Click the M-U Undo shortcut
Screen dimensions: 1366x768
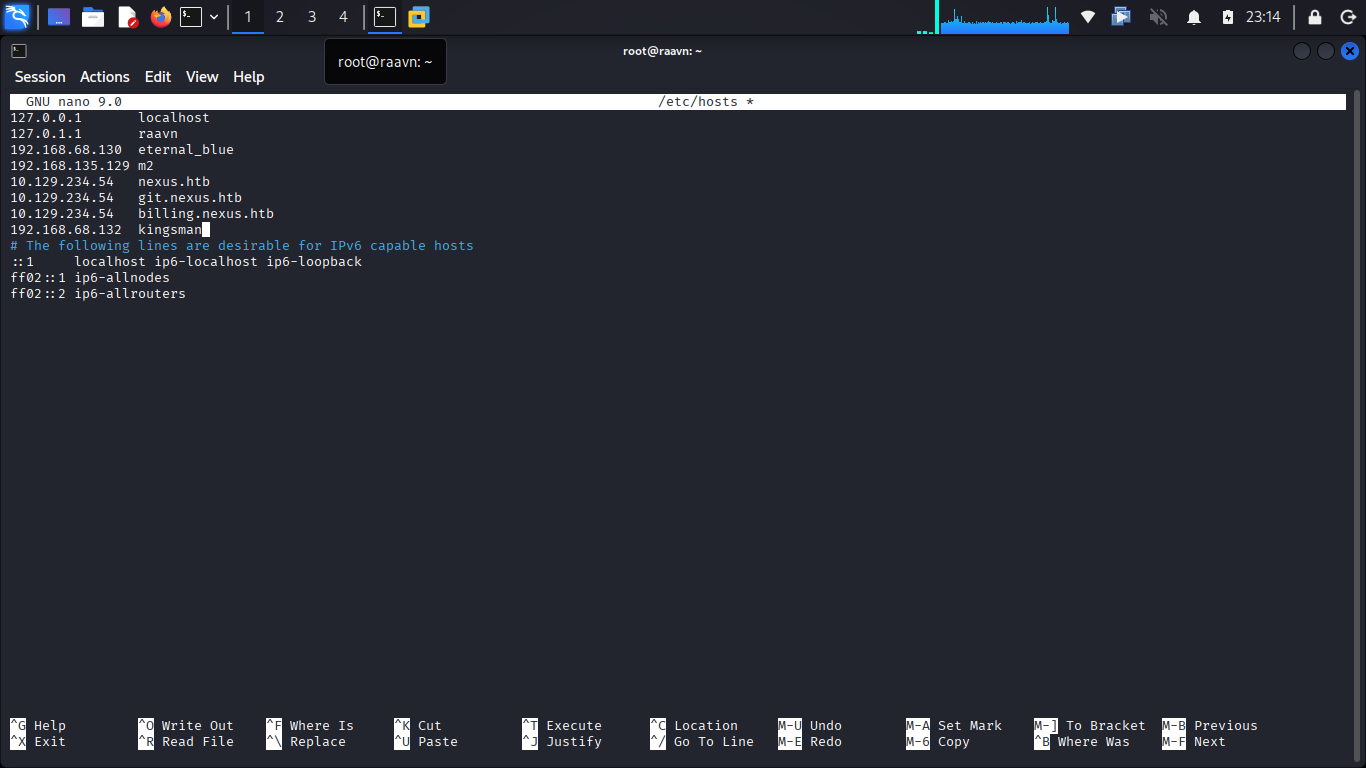coord(810,726)
